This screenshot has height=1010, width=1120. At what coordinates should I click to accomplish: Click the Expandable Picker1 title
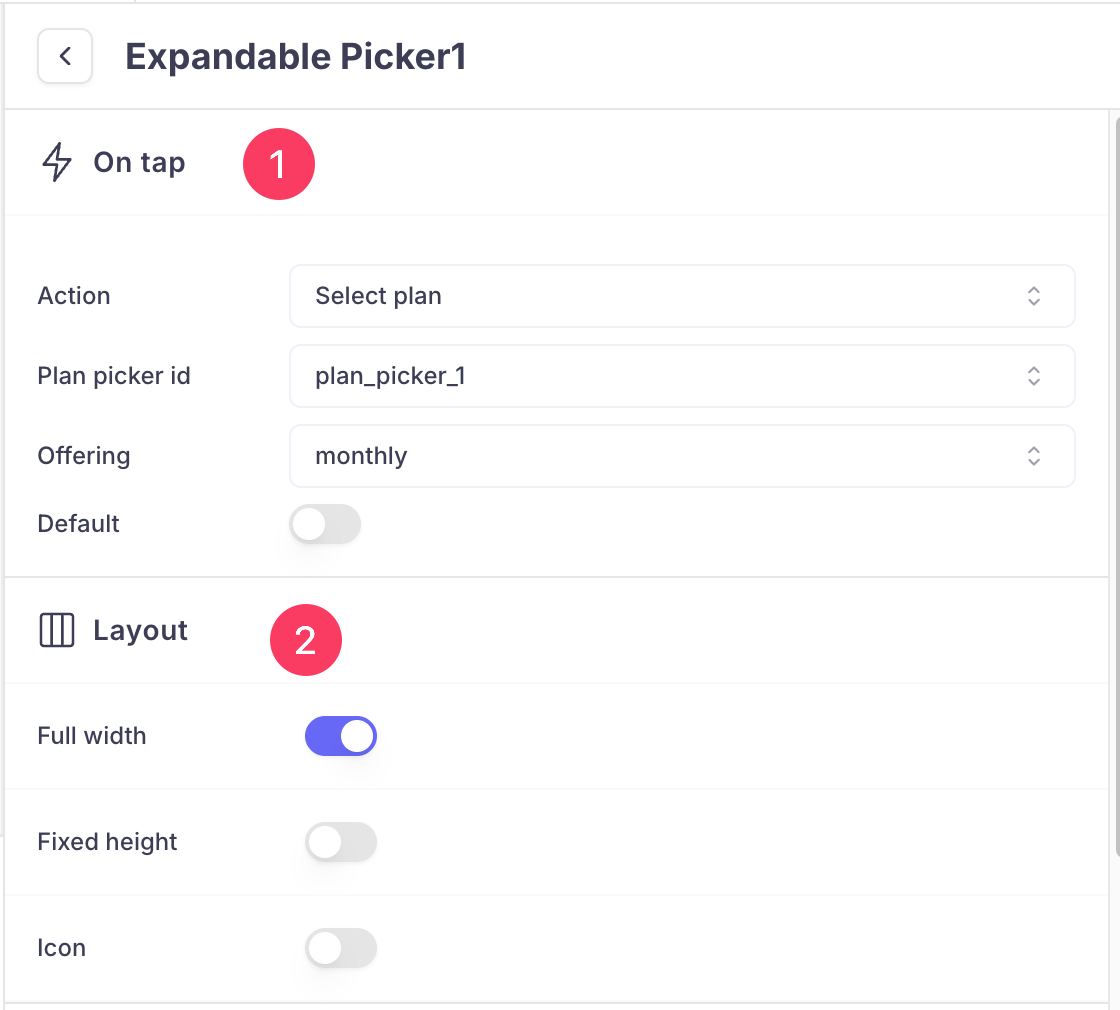click(x=296, y=57)
